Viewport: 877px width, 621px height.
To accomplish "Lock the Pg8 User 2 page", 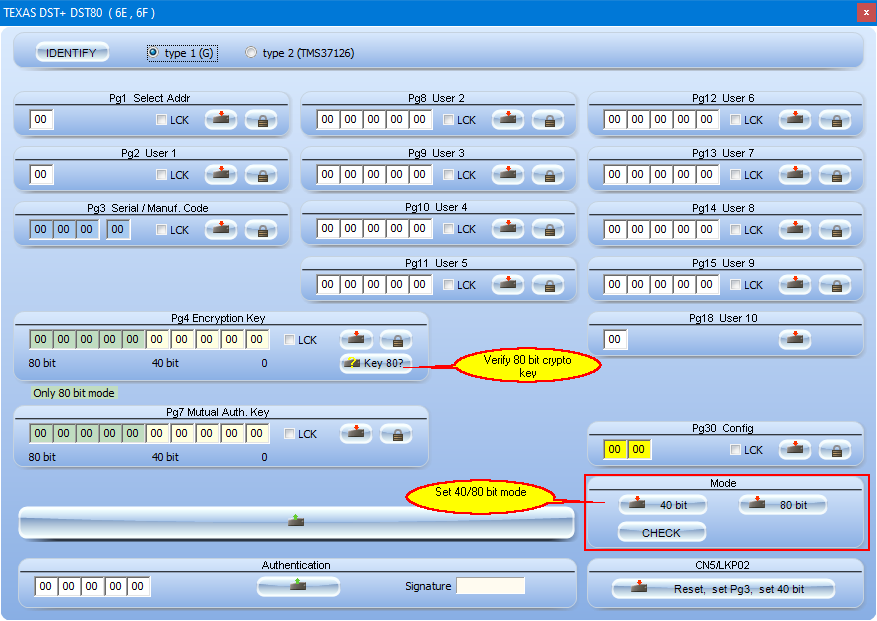I will pyautogui.click(x=549, y=120).
